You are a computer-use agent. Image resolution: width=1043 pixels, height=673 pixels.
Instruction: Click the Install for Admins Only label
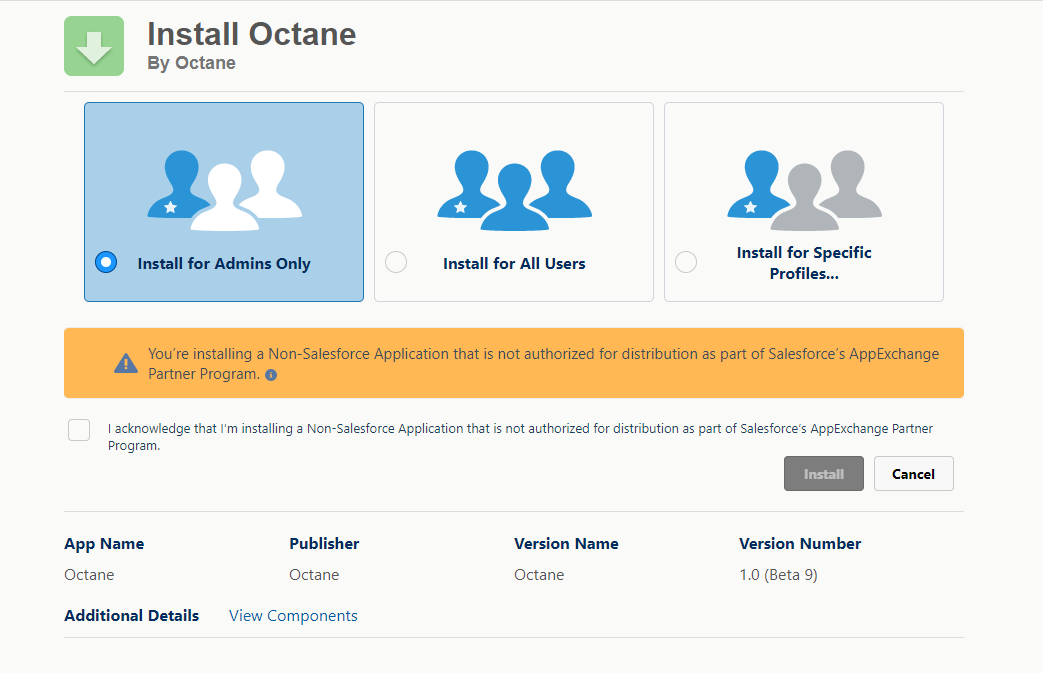point(224,263)
